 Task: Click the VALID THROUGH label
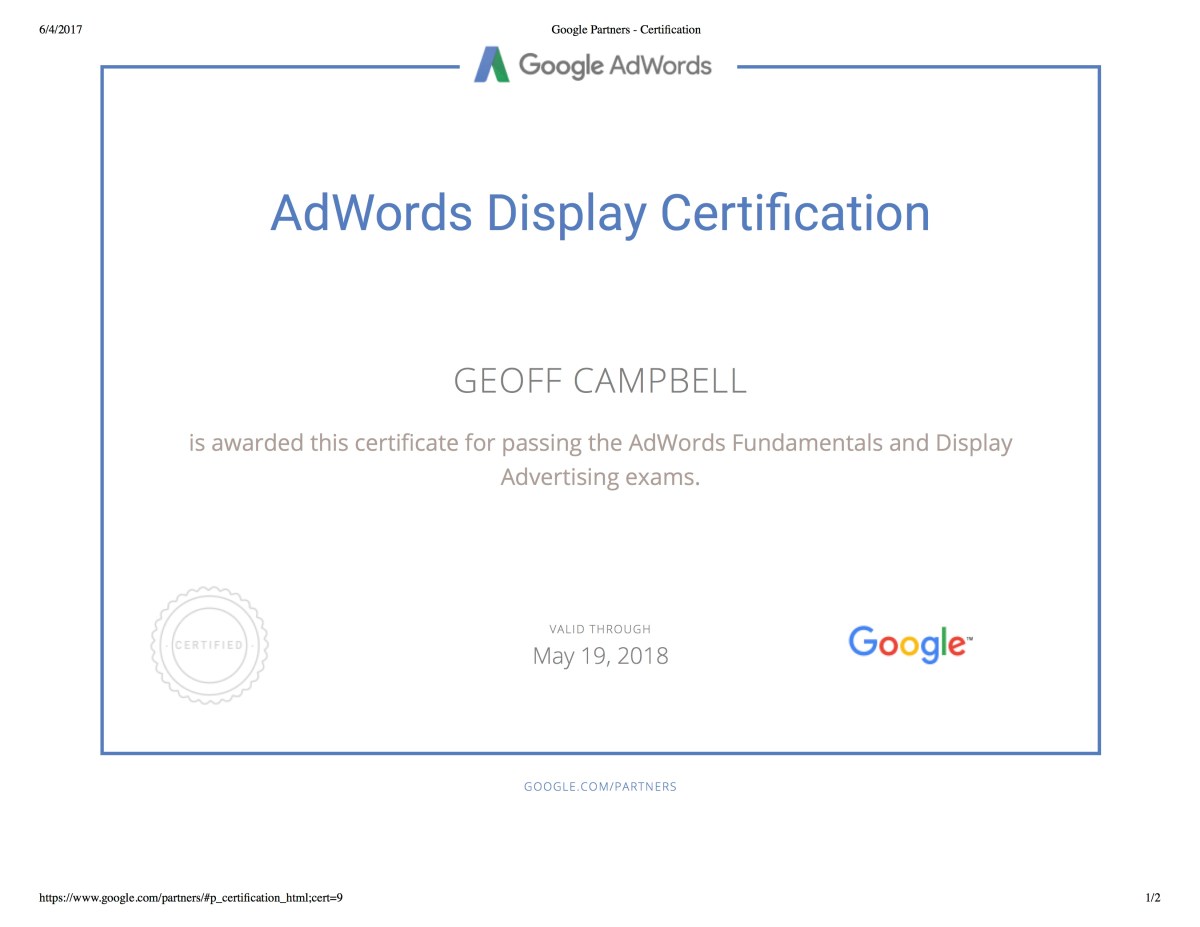coord(600,628)
